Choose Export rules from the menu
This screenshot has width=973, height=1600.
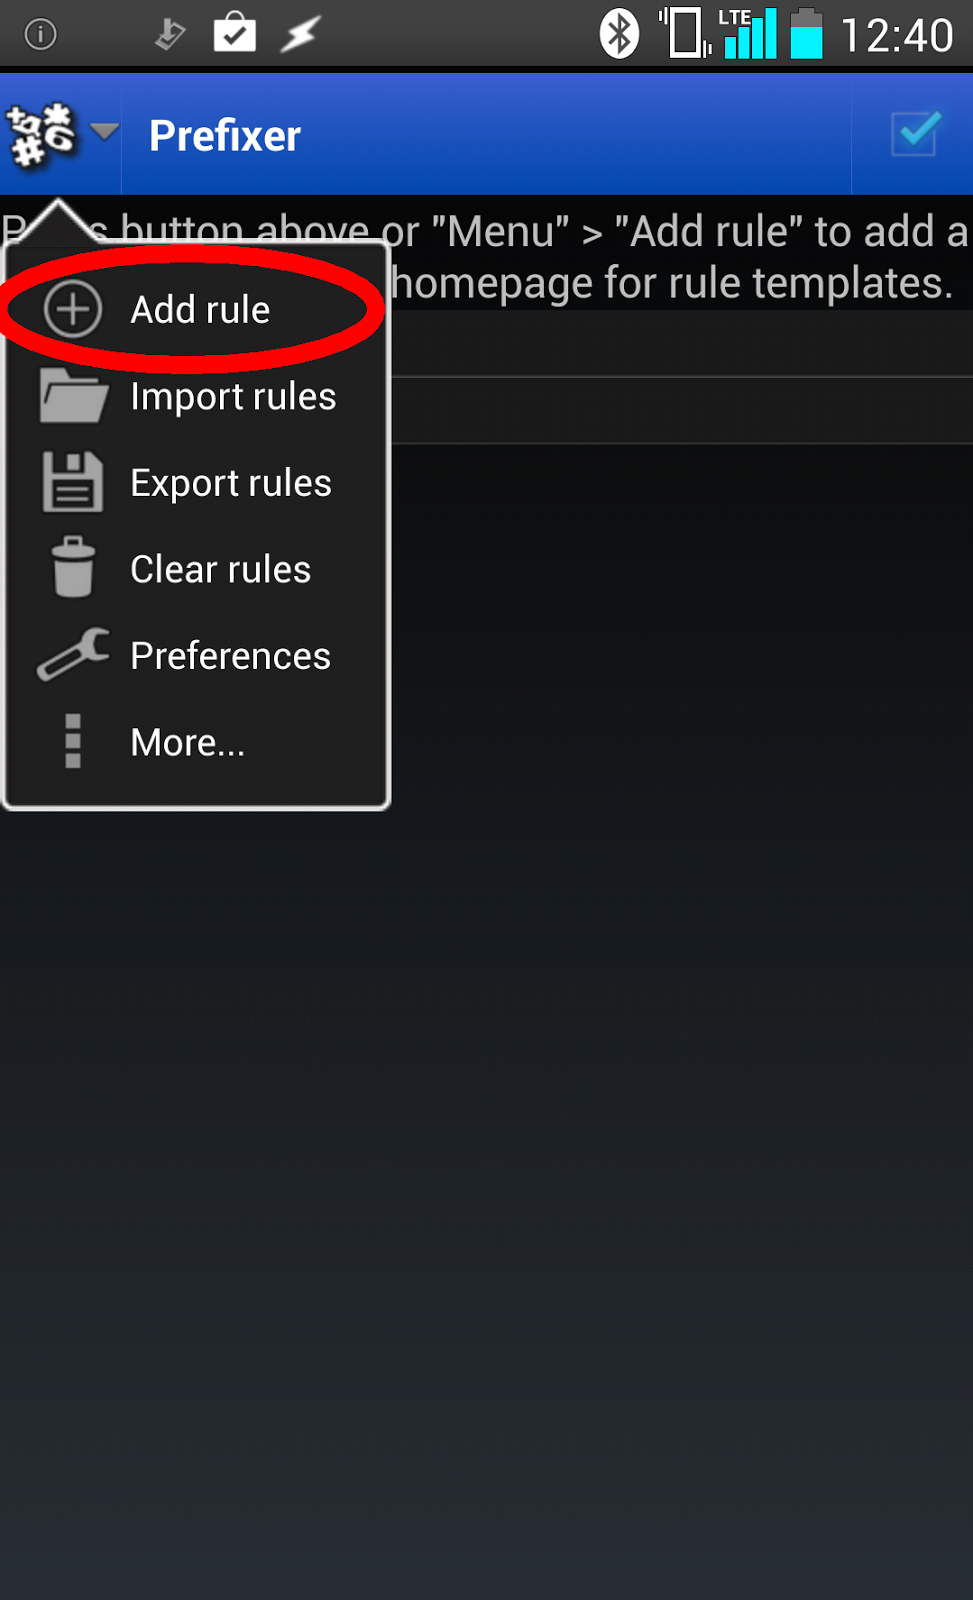coord(196,482)
